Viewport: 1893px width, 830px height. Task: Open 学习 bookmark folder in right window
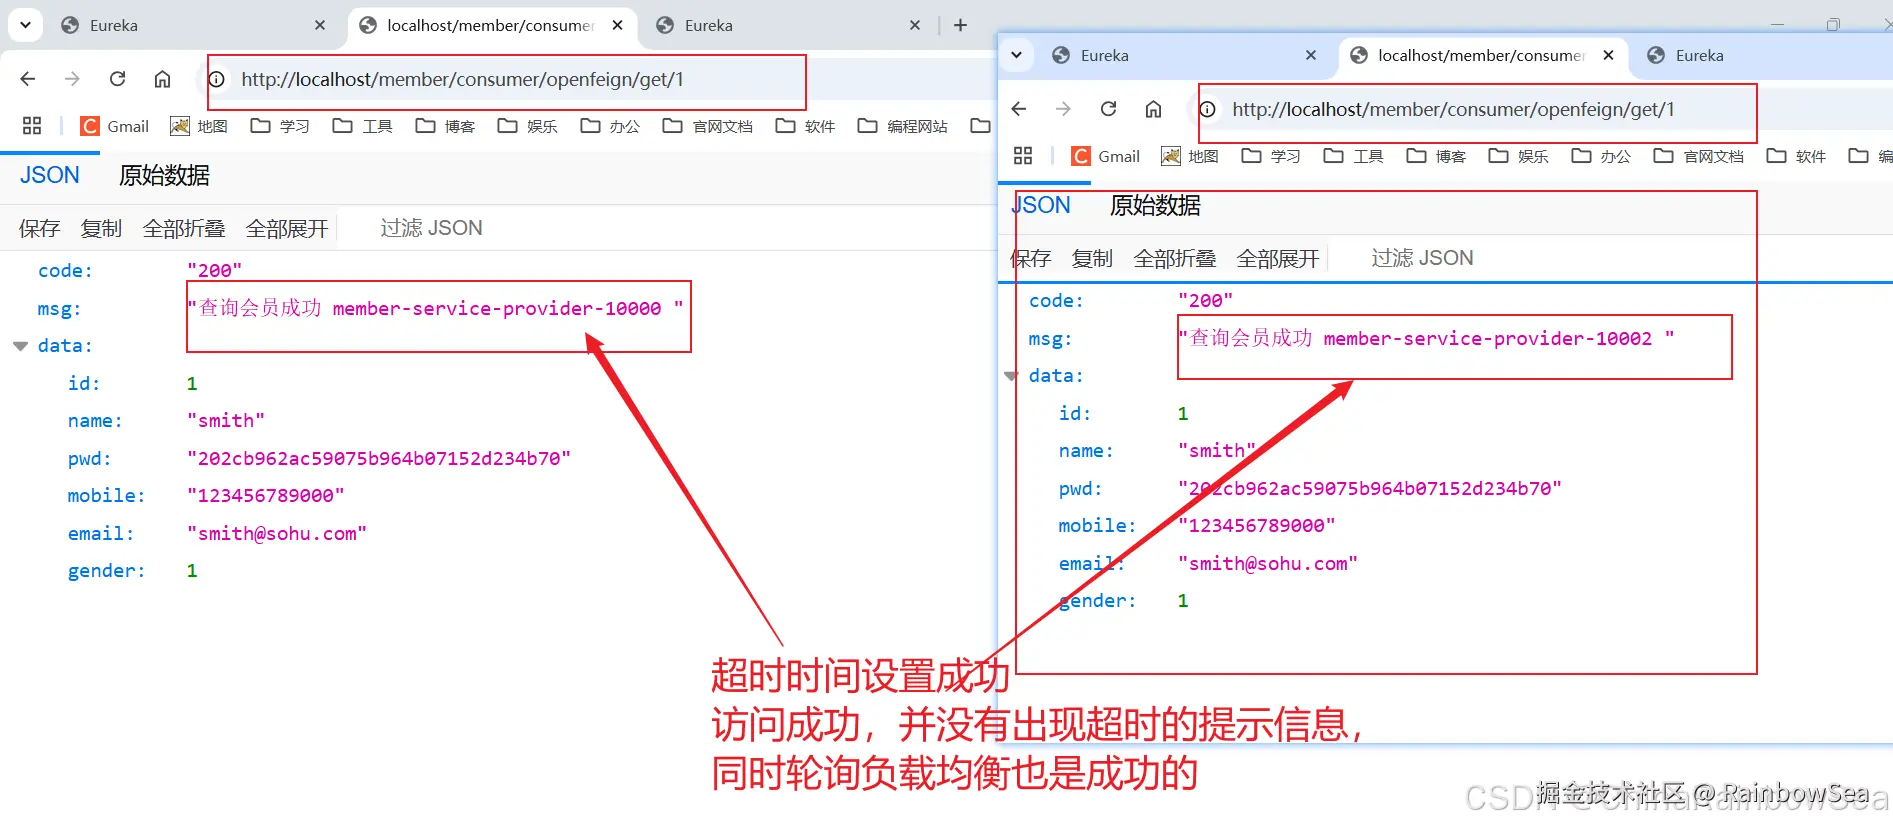tap(1271, 156)
